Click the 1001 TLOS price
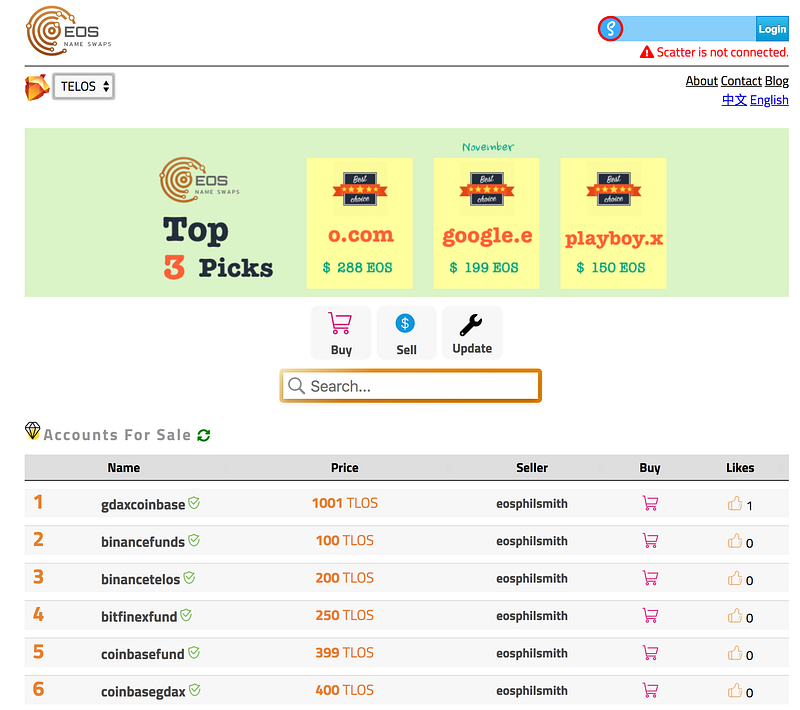This screenshot has height=710, width=800. point(345,503)
